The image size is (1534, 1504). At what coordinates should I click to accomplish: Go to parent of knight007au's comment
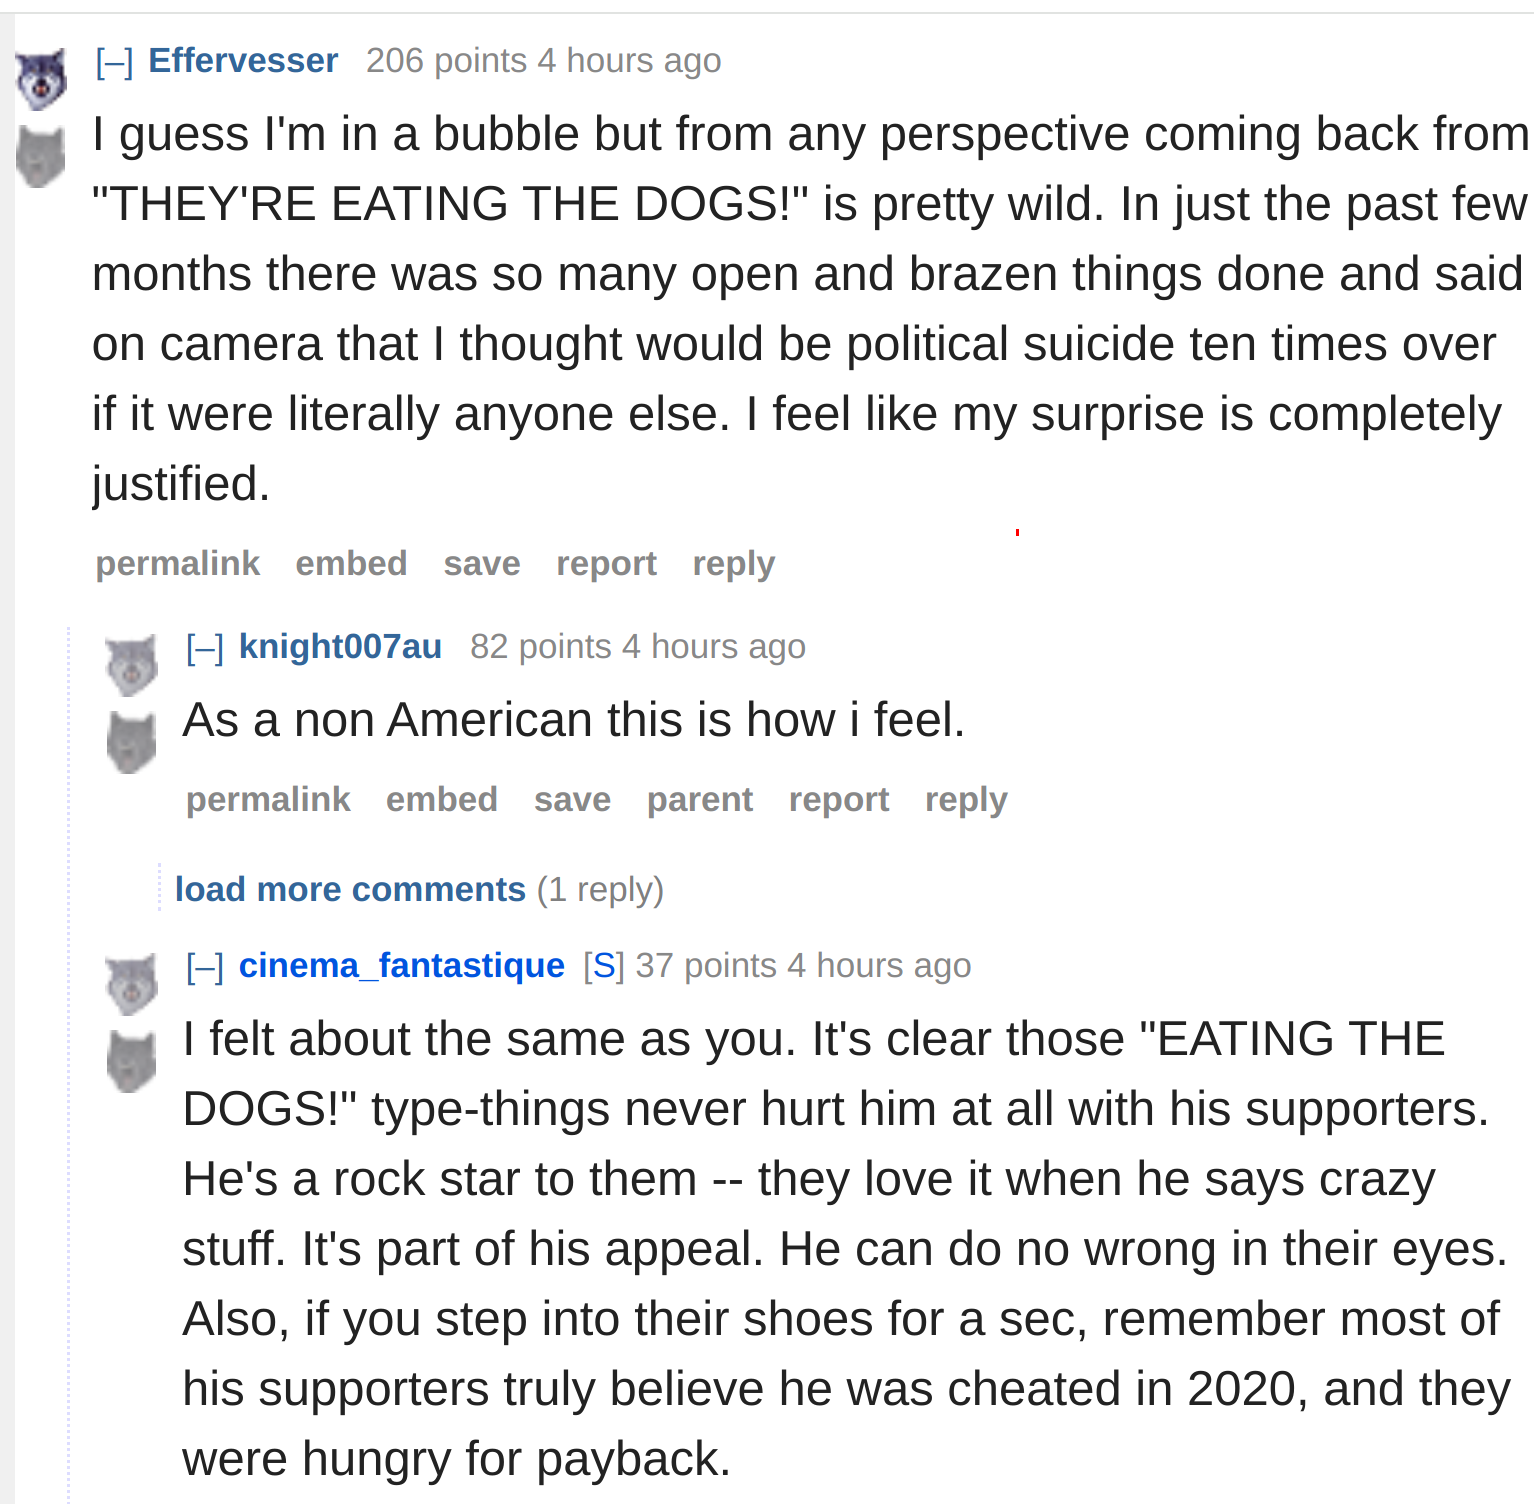click(700, 800)
